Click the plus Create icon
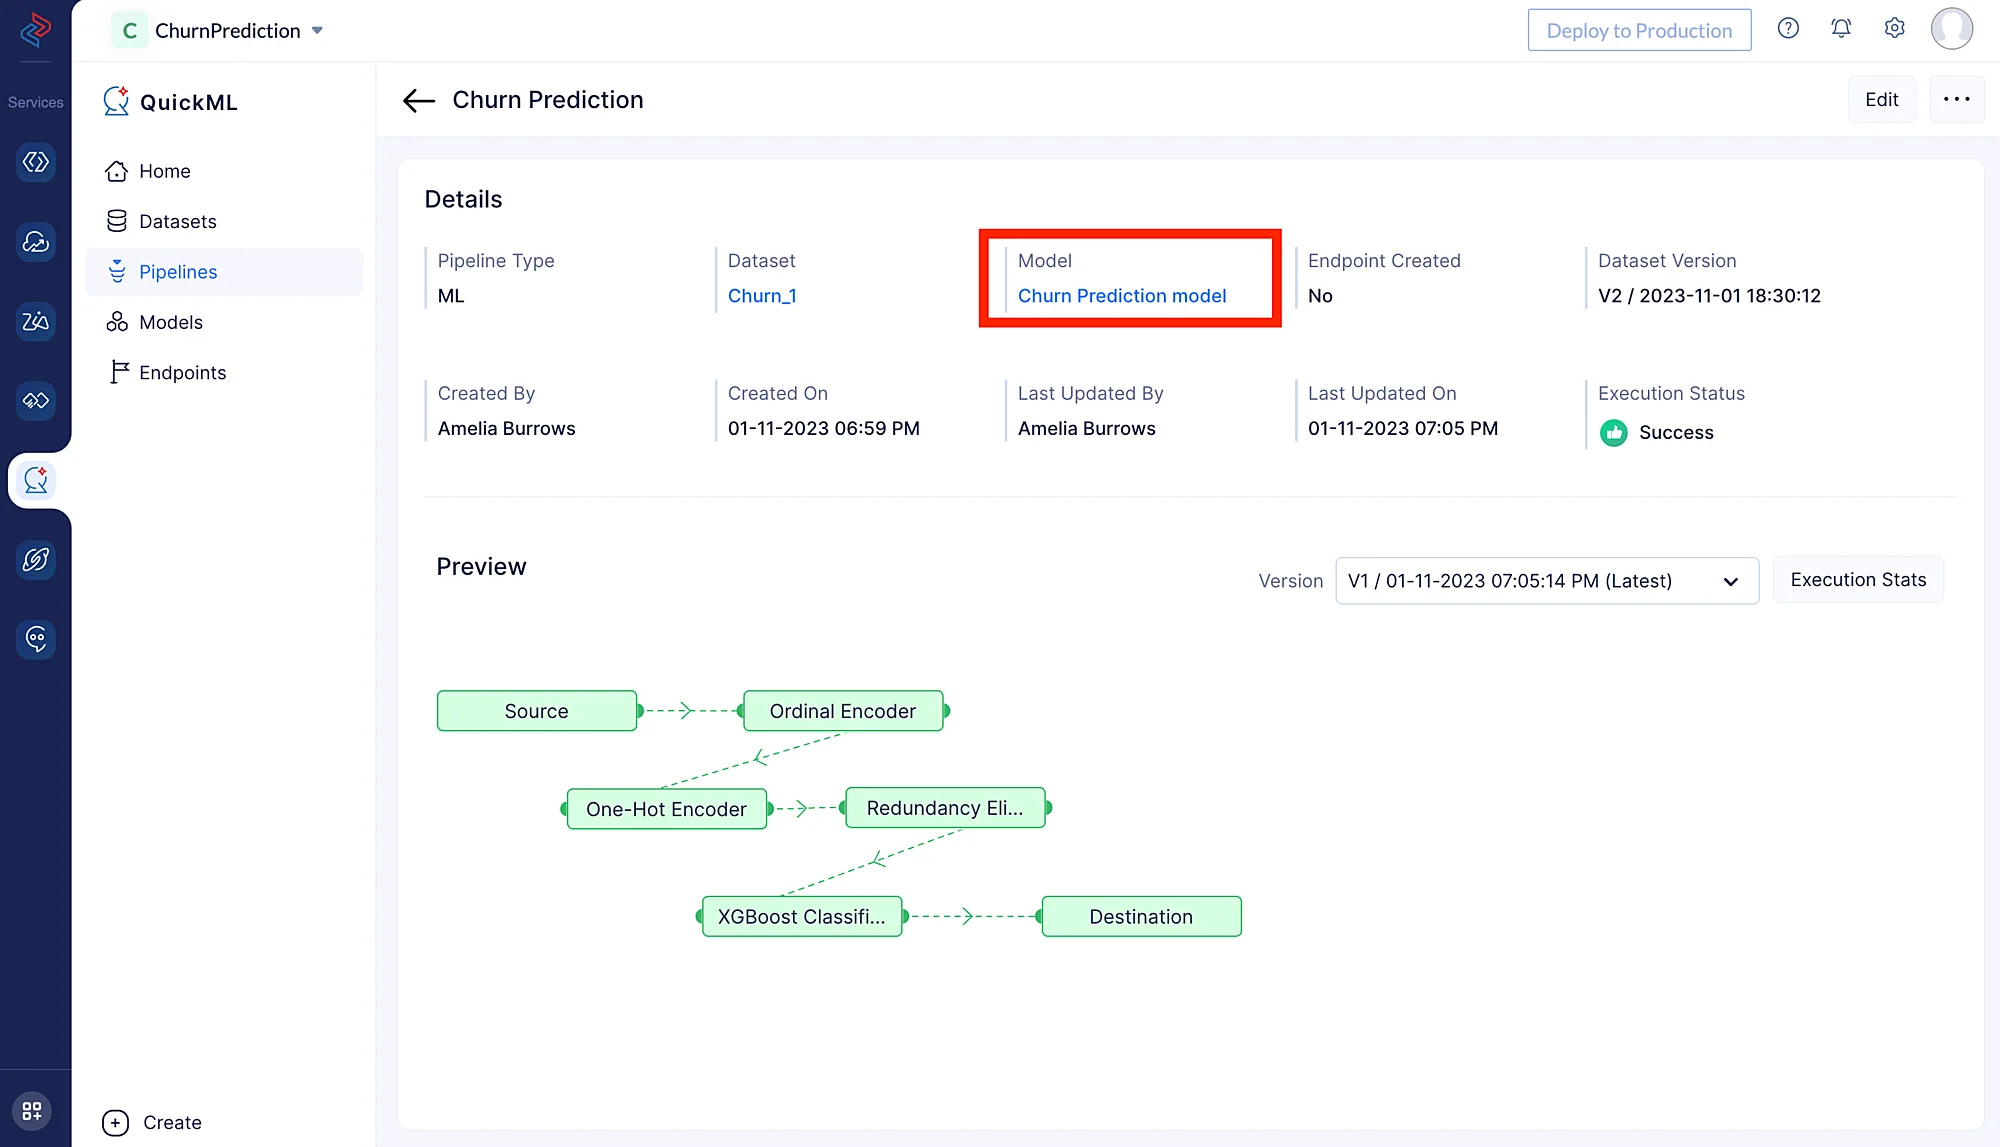Screen dimensions: 2000x1147 point(116,1122)
